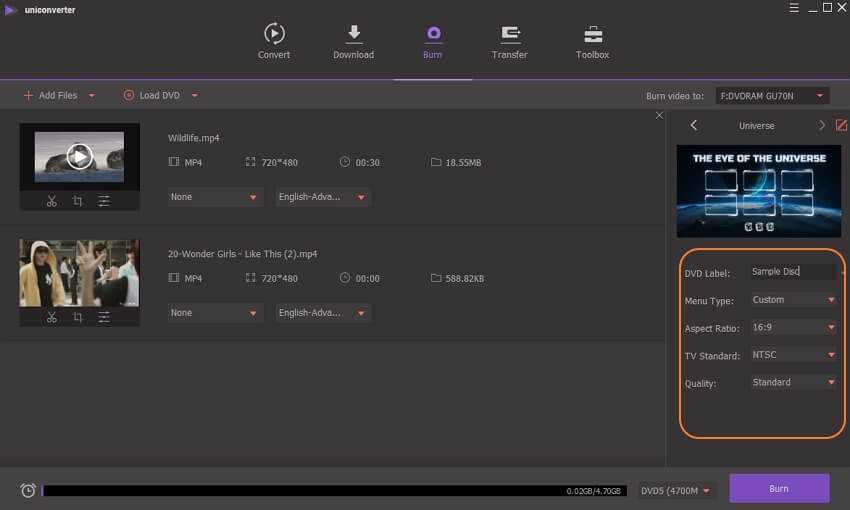Image resolution: width=850 pixels, height=510 pixels.
Task: Open the Toolbox tab
Action: (592, 42)
